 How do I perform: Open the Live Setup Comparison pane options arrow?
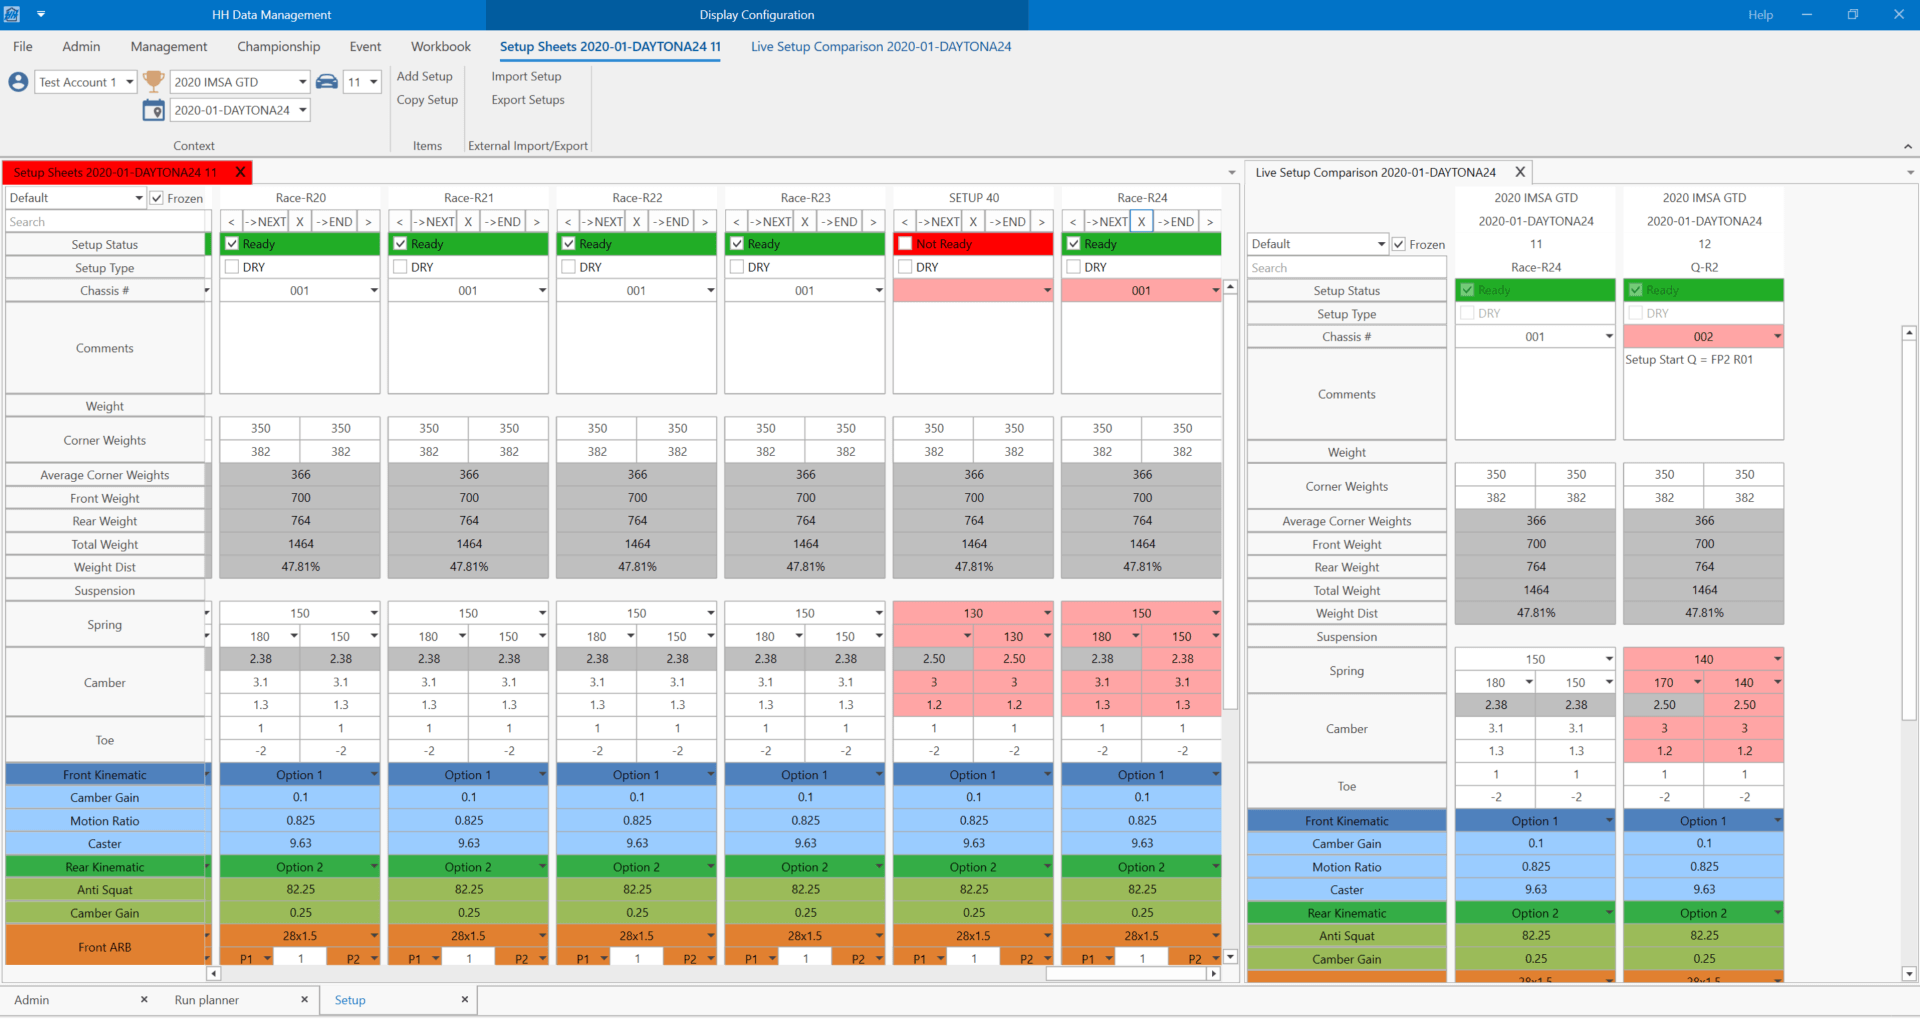(x=1910, y=173)
